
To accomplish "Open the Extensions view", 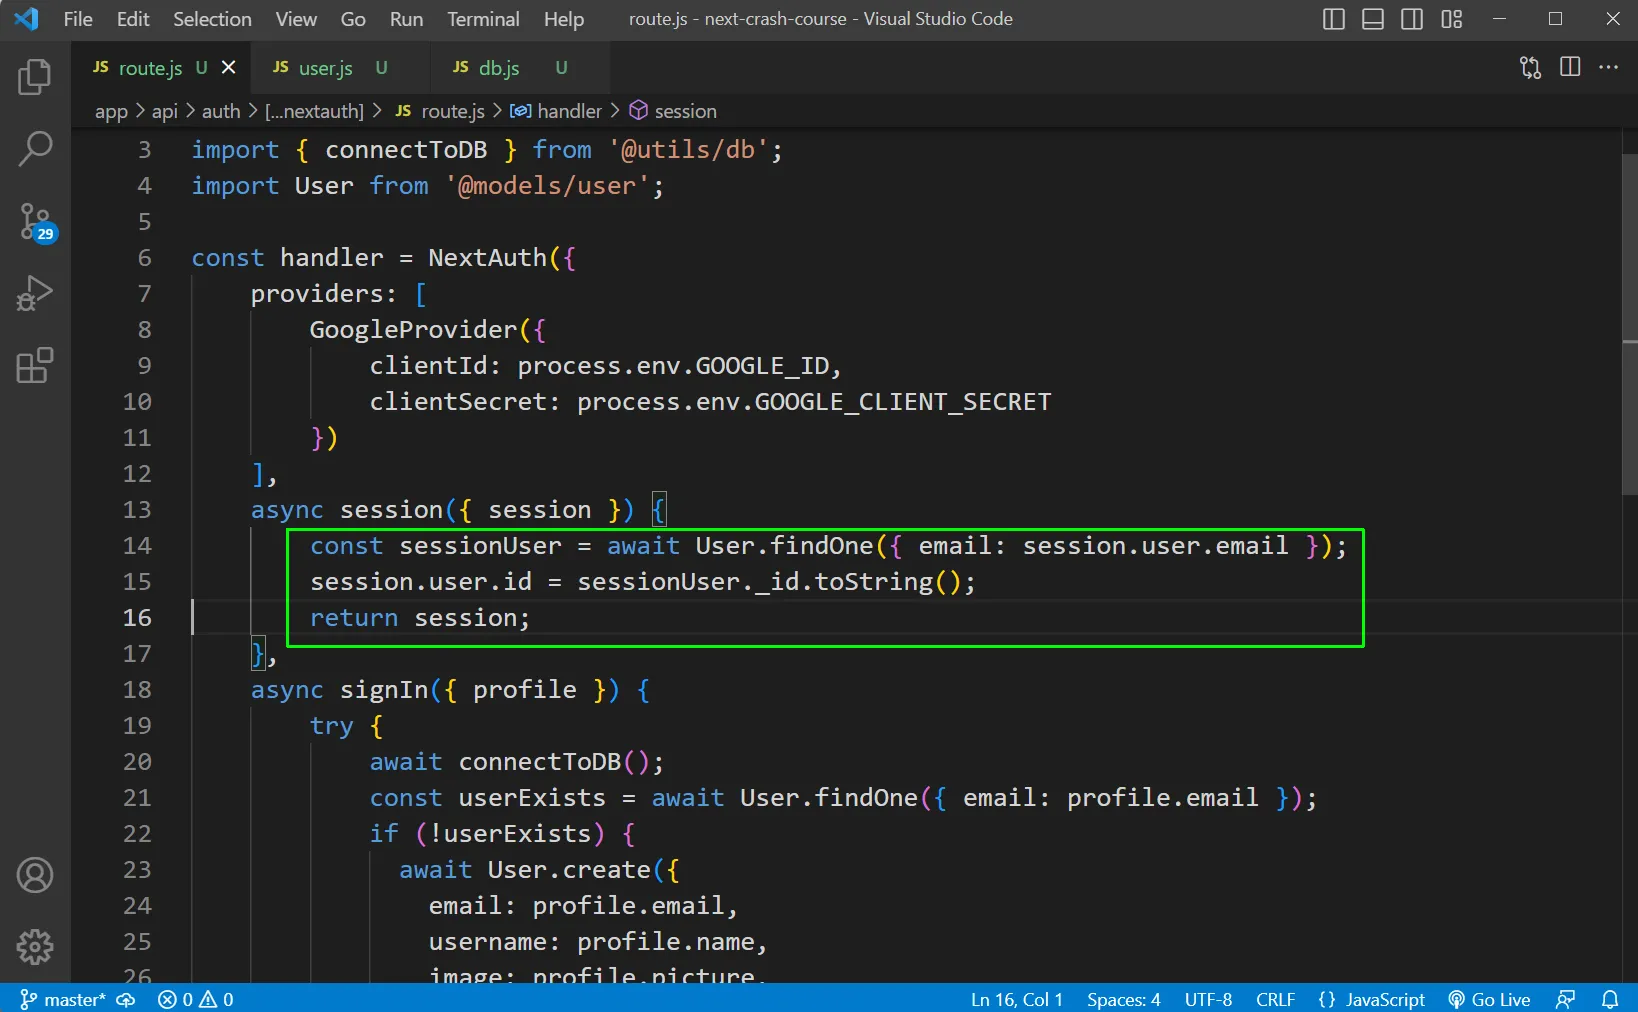I will (x=35, y=366).
